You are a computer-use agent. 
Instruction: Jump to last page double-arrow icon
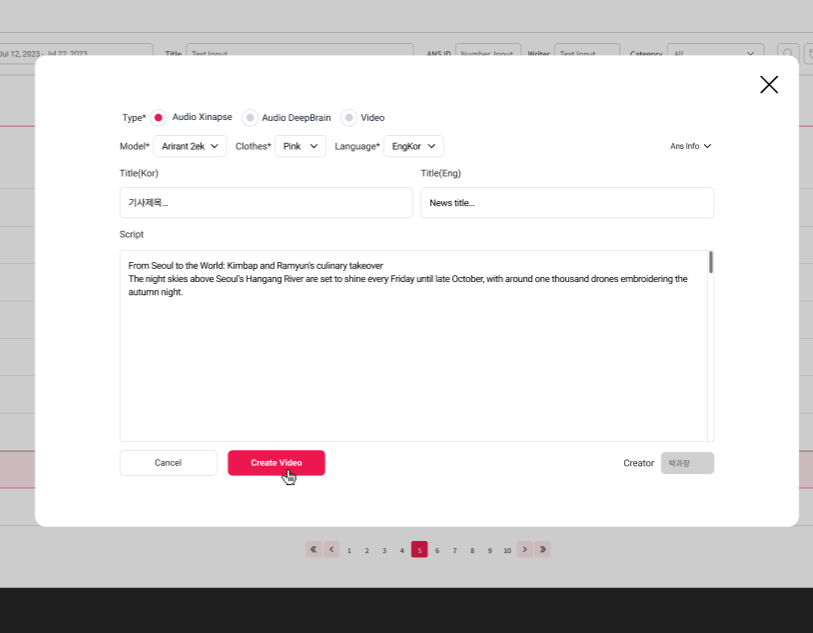[543, 549]
